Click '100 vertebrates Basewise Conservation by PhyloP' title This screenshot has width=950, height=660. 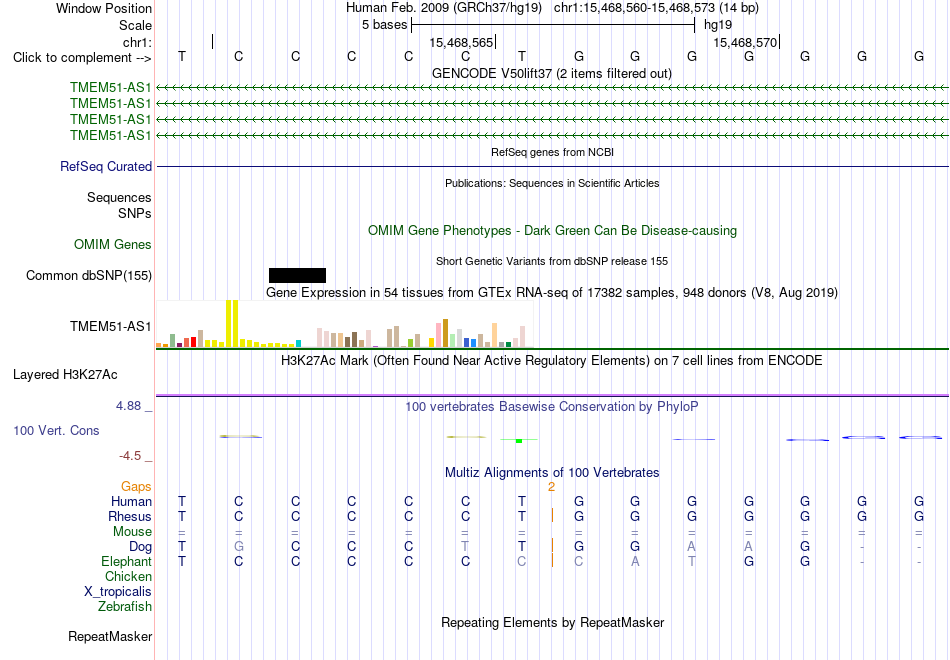552,407
